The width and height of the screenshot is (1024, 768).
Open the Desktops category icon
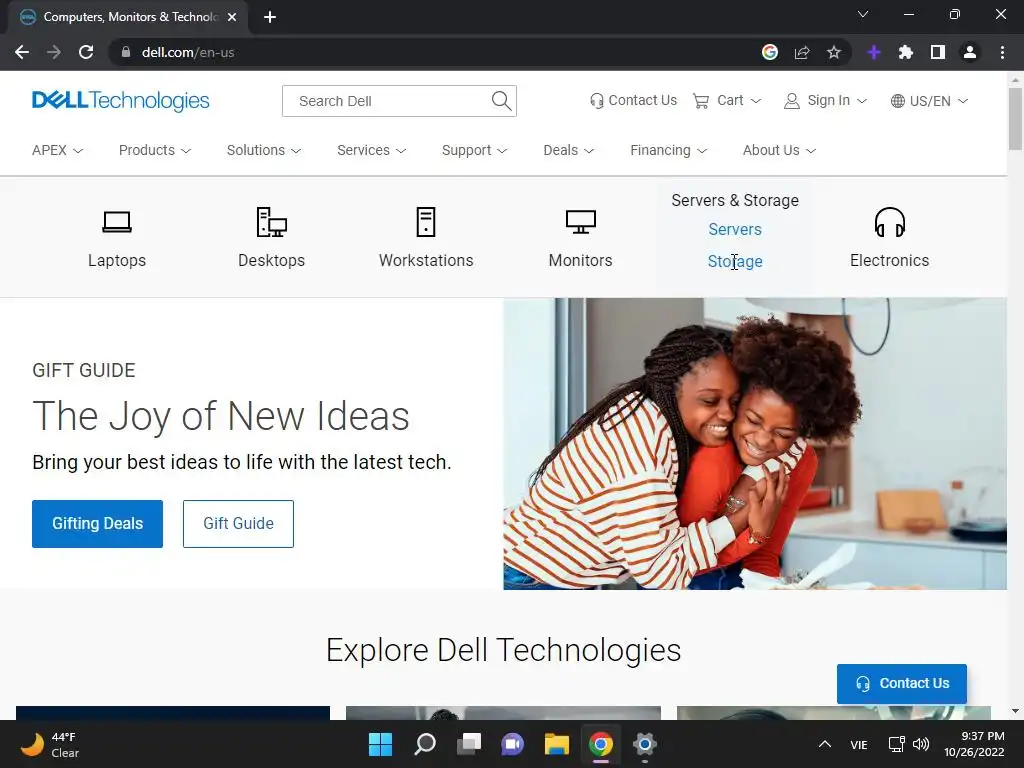pos(272,222)
